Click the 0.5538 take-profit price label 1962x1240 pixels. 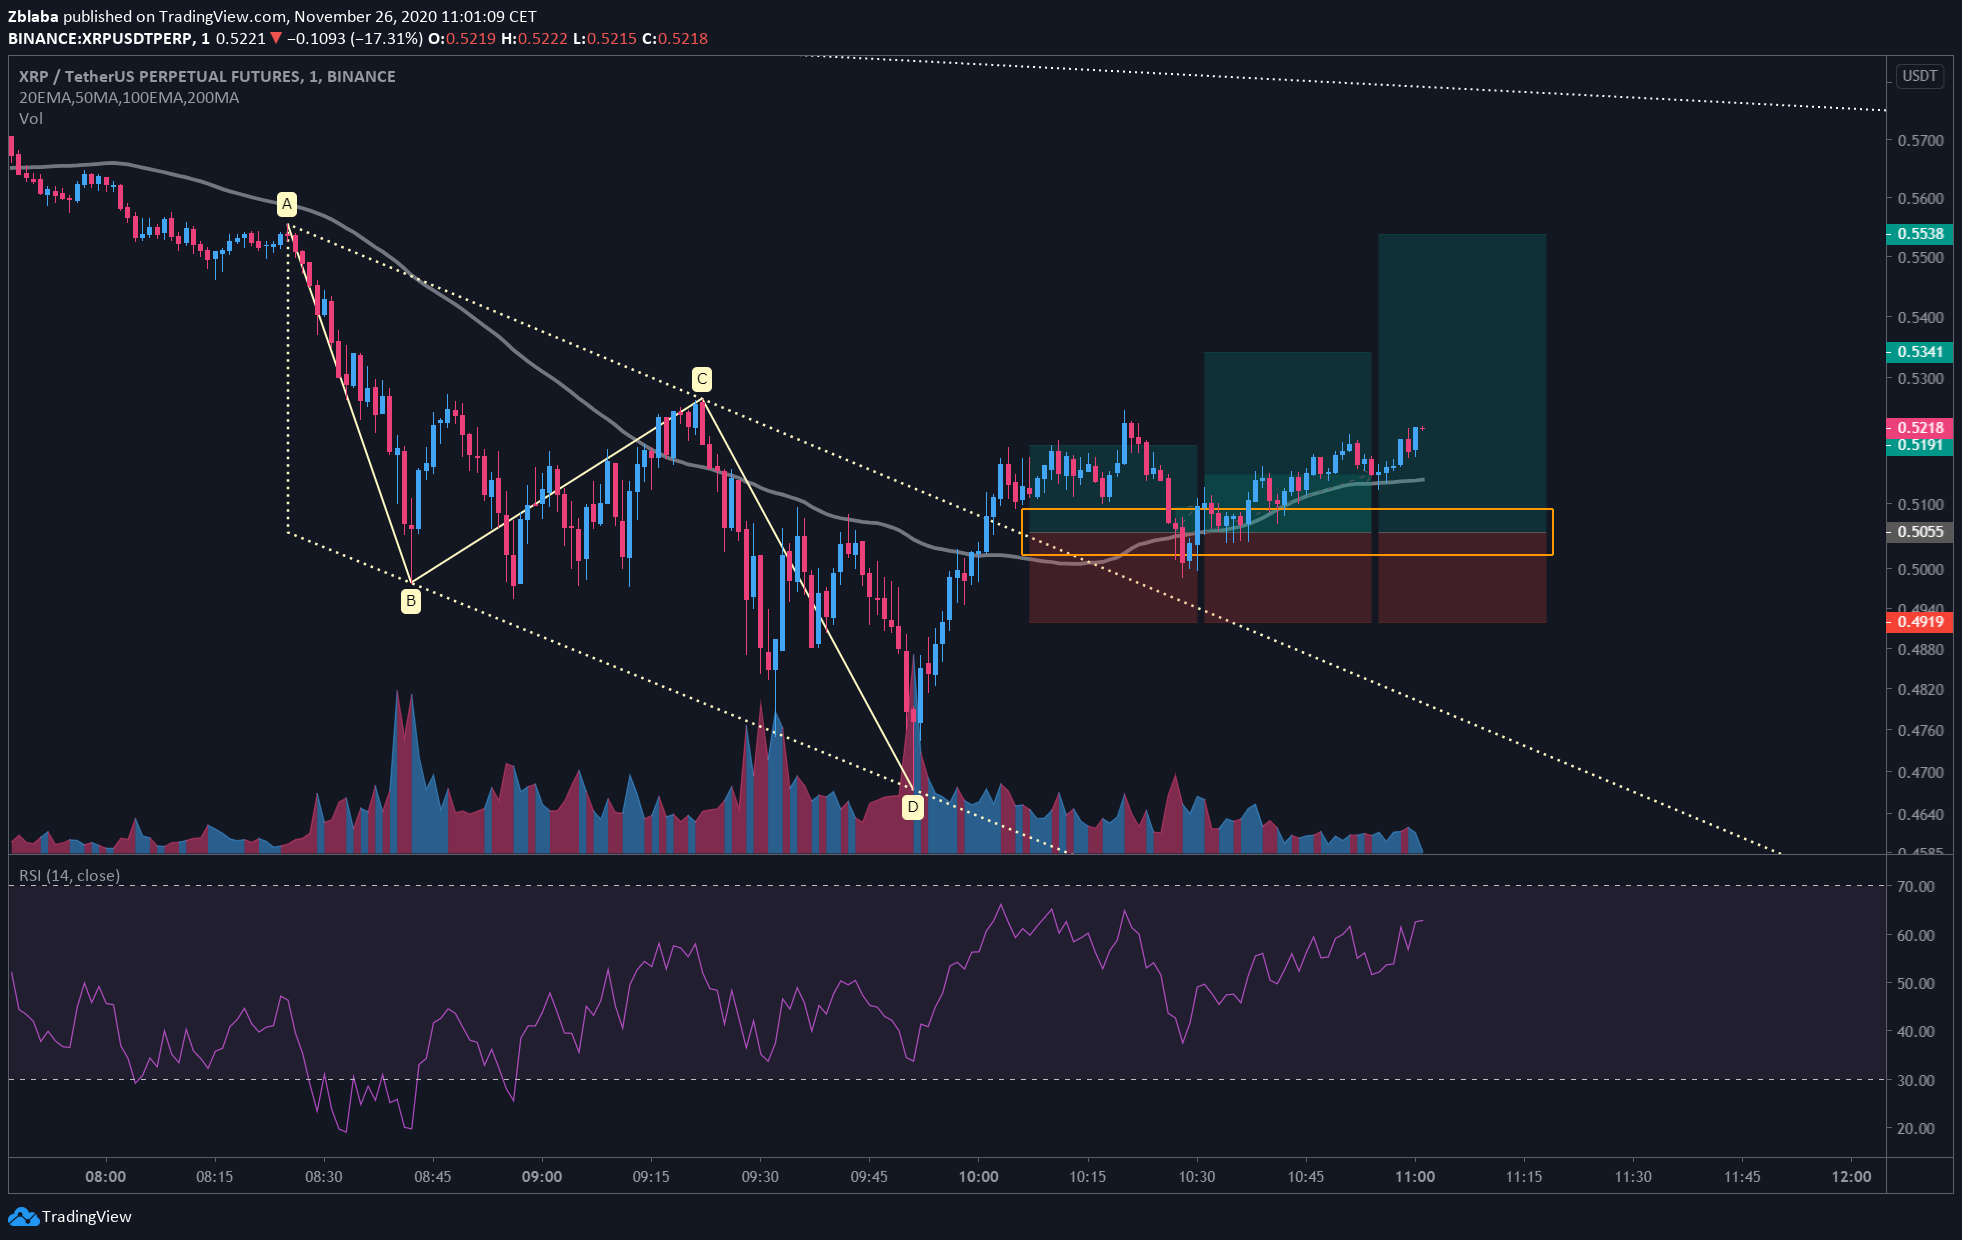[1919, 233]
